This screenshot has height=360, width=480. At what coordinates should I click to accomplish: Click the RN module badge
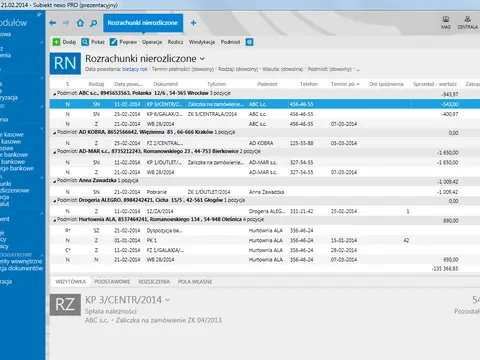[x=65, y=63]
